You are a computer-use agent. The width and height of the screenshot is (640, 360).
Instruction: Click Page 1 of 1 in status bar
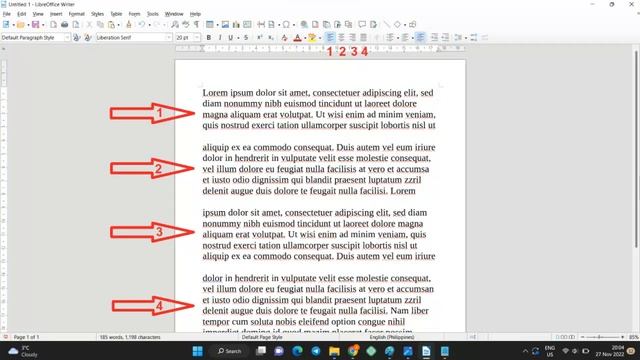(x=27, y=337)
